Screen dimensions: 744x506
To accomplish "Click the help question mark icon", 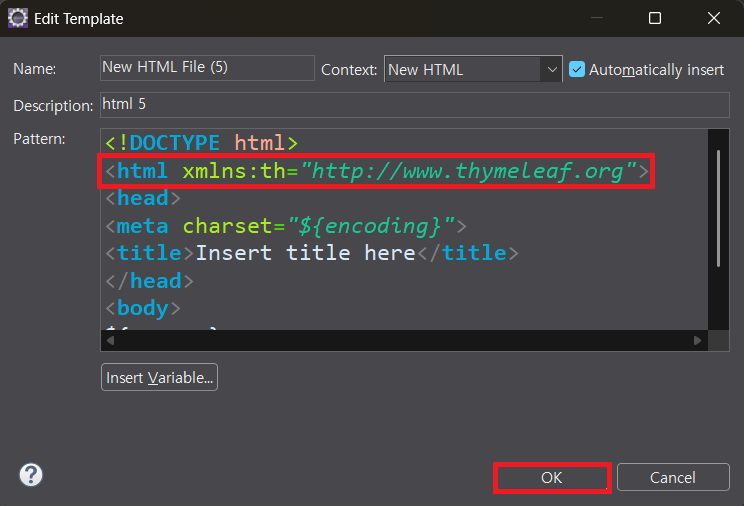I will pos(31,474).
